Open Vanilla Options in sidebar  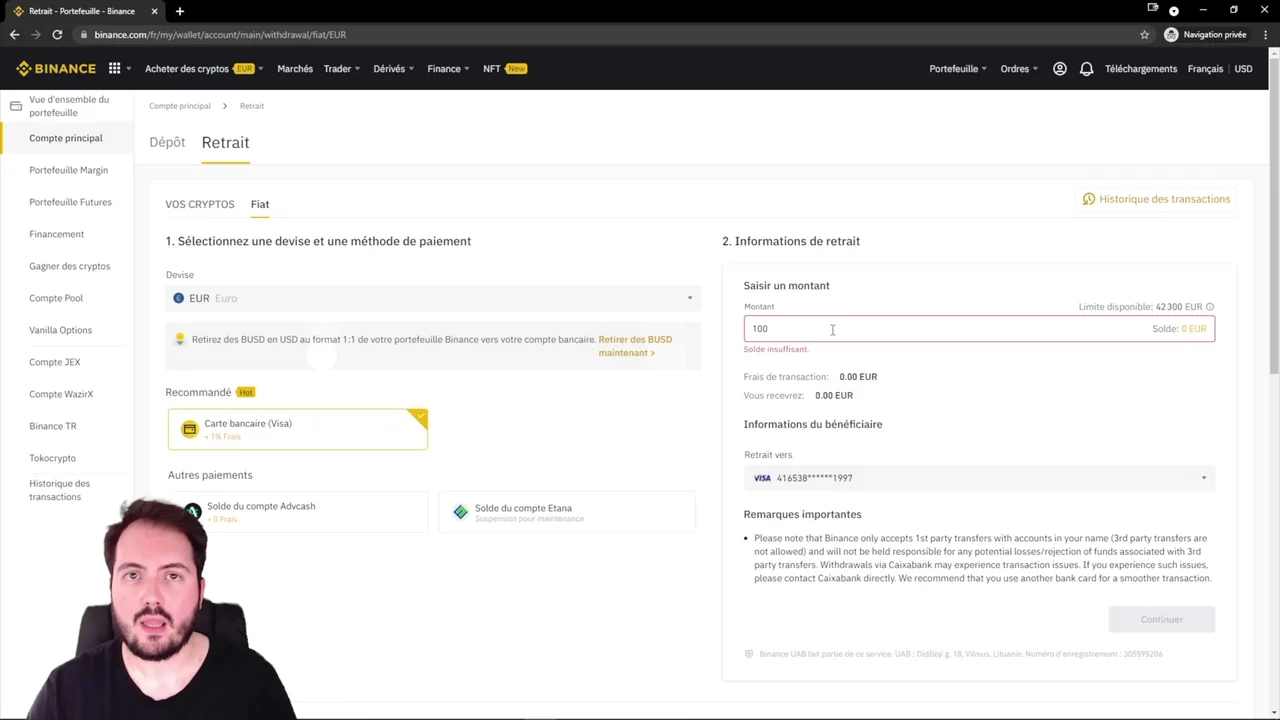[x=61, y=330]
